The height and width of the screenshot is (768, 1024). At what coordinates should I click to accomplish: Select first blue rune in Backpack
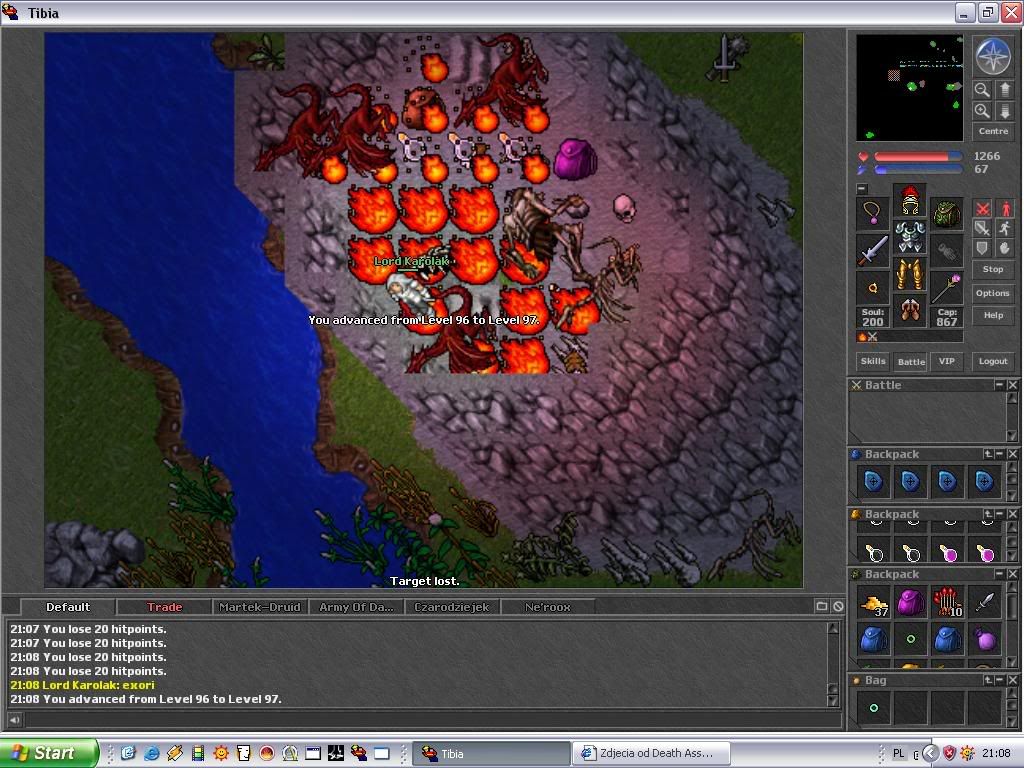[873, 482]
